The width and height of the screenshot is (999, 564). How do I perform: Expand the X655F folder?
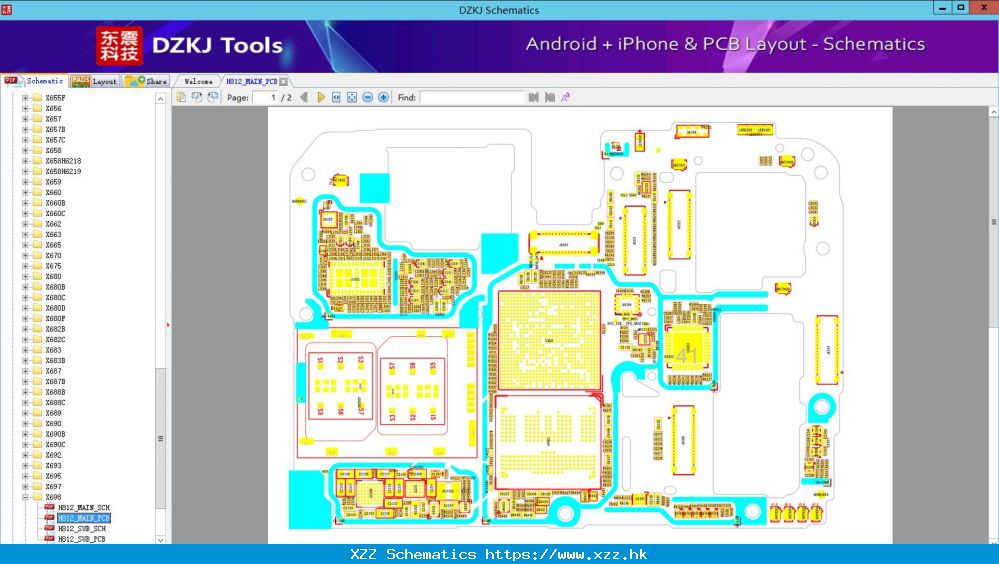(x=25, y=98)
